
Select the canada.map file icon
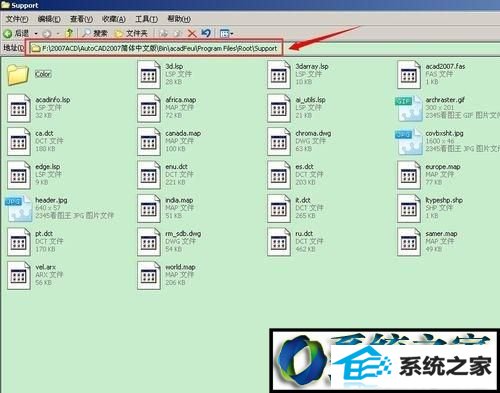[149, 141]
